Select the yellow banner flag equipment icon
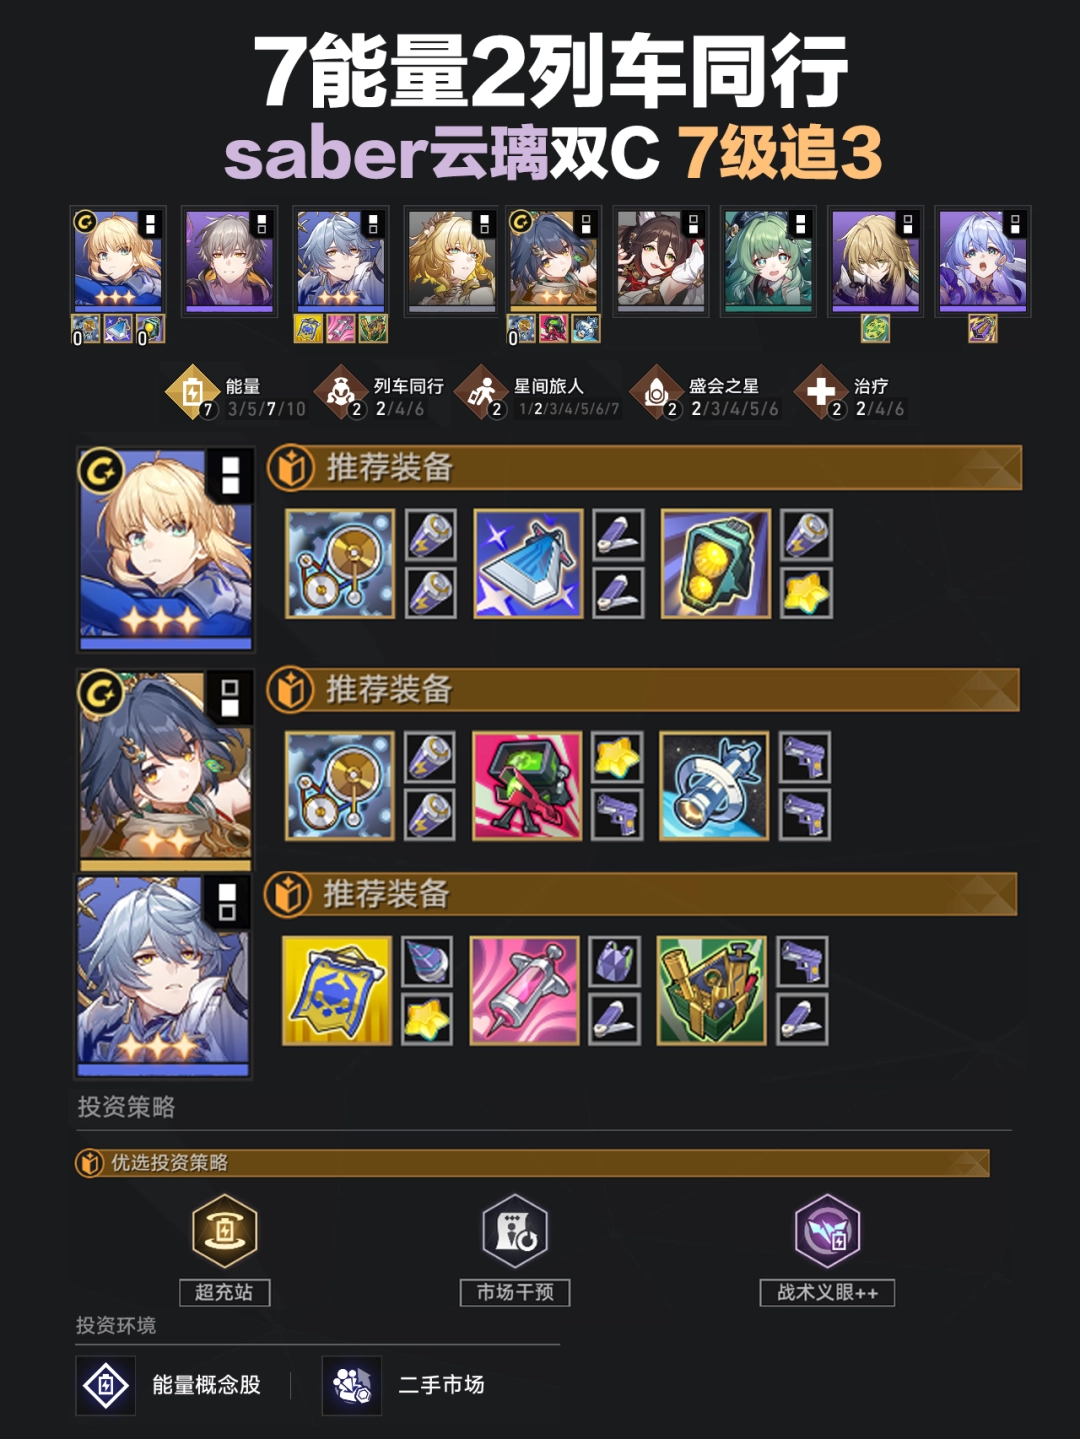This screenshot has width=1080, height=1439. [337, 991]
